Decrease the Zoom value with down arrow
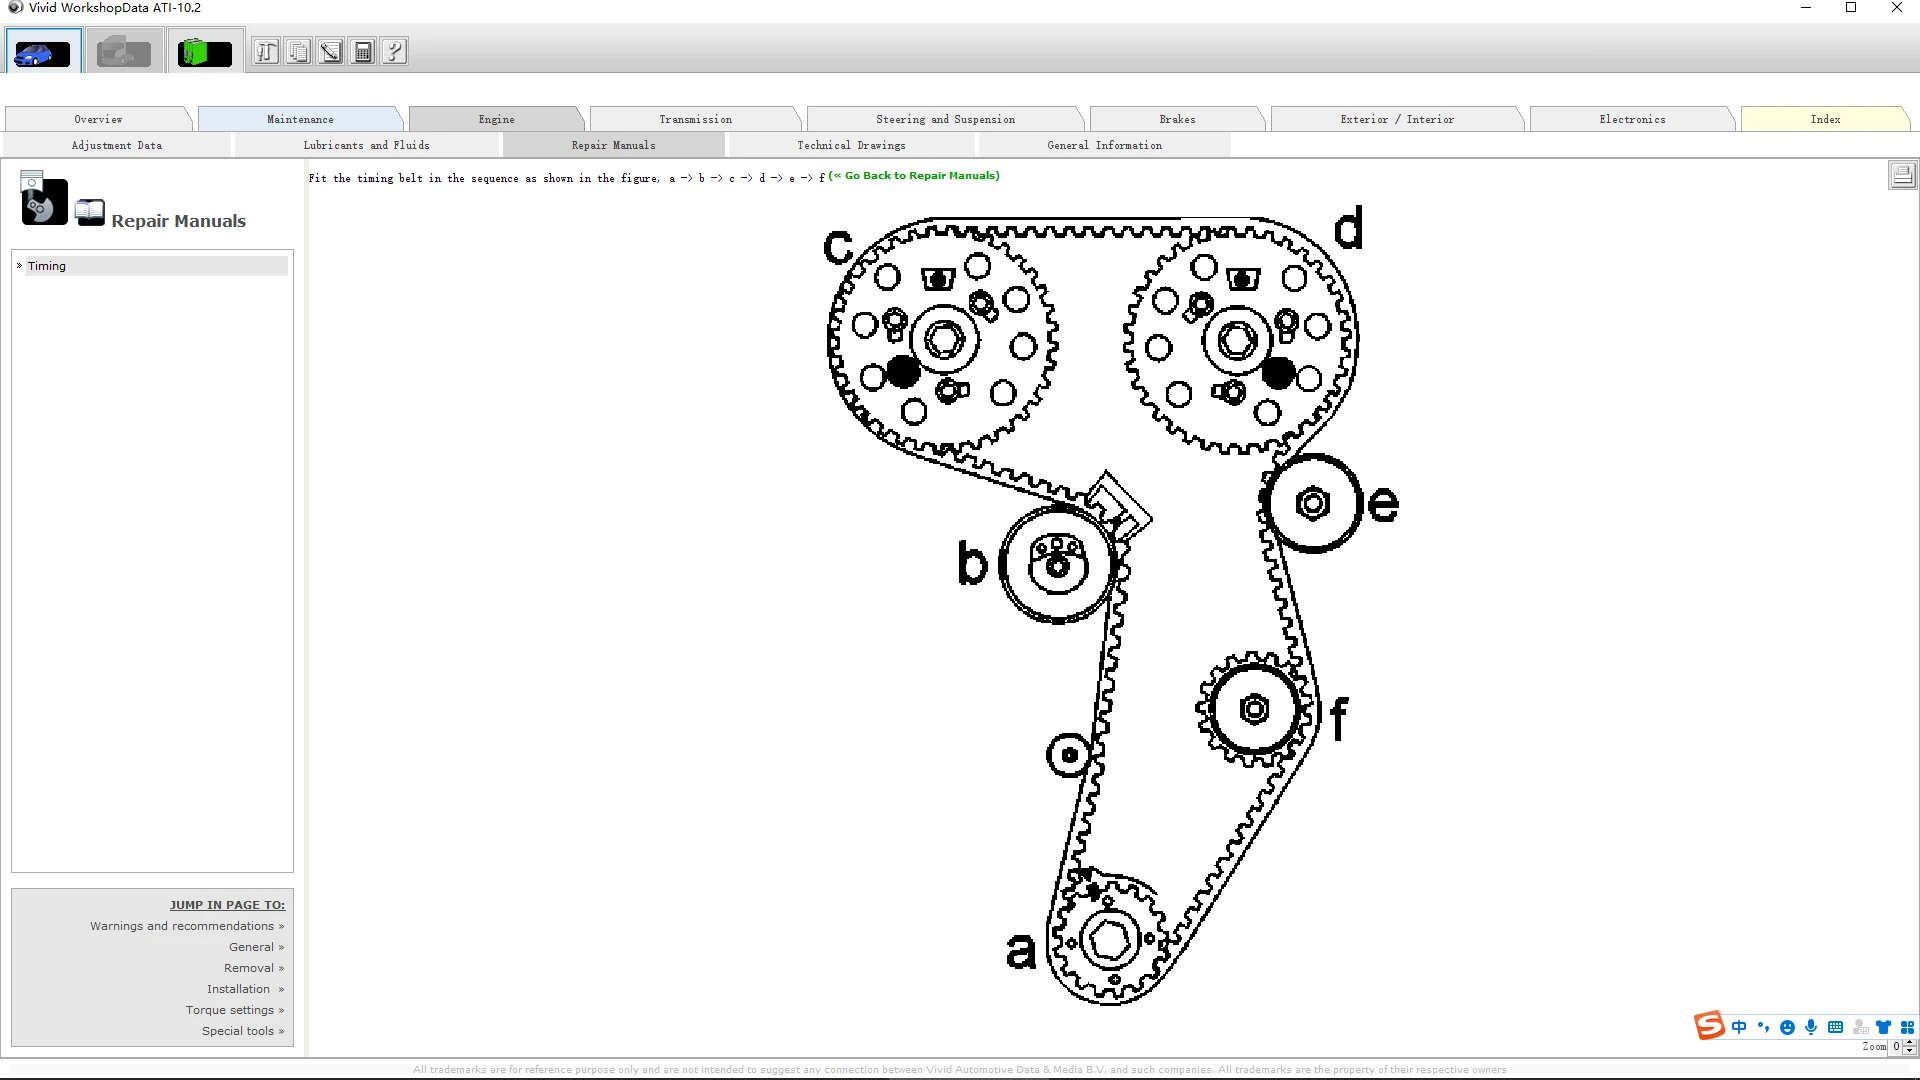The height and width of the screenshot is (1080, 1920). pyautogui.click(x=1909, y=1051)
